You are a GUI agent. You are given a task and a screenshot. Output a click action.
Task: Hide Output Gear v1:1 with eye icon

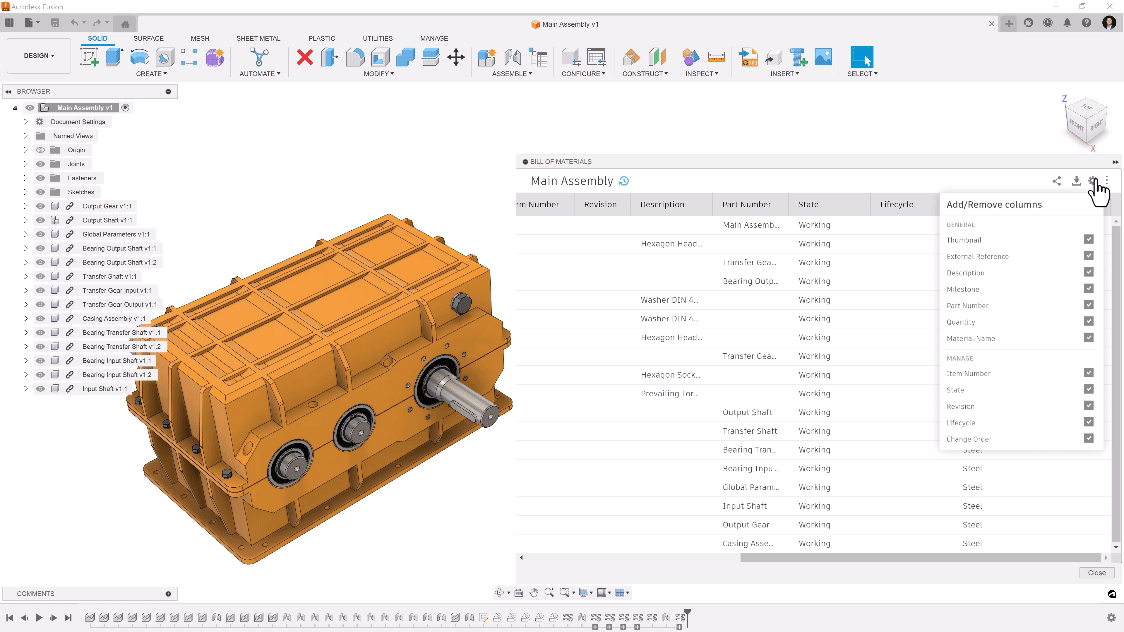pyautogui.click(x=41, y=206)
